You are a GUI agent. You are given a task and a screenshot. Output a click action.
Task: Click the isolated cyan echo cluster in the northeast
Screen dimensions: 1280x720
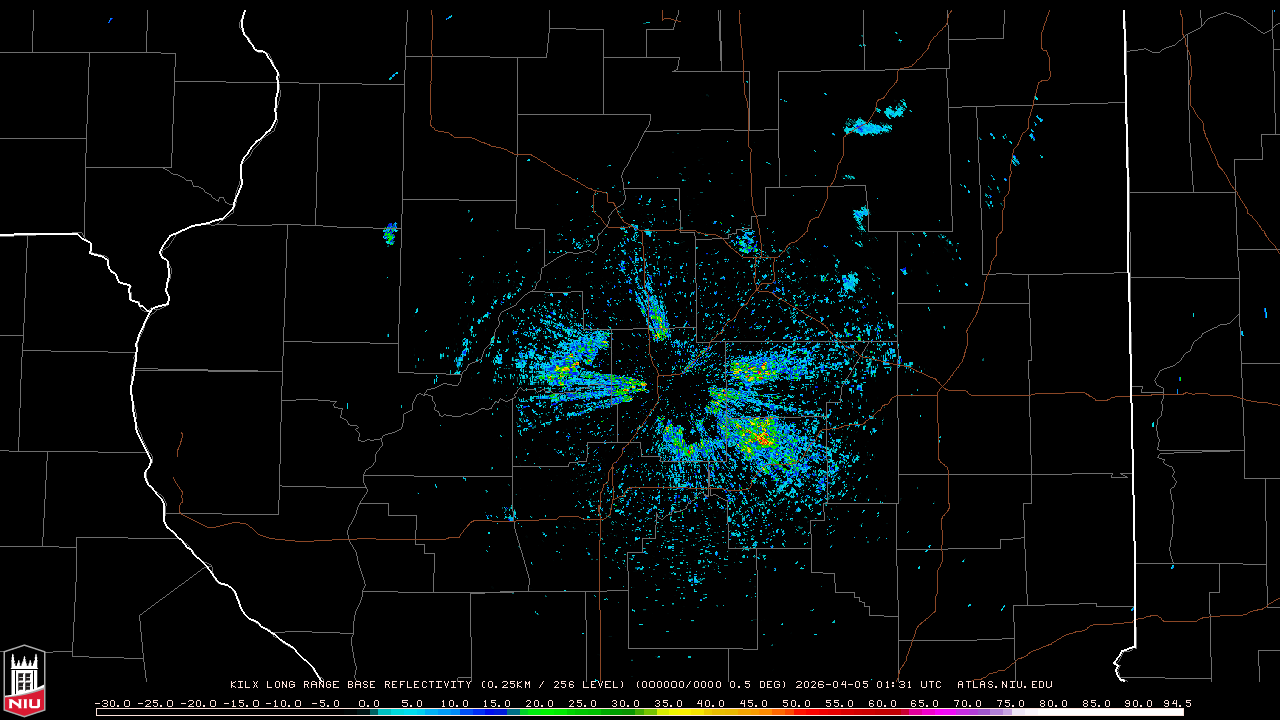pos(875,120)
